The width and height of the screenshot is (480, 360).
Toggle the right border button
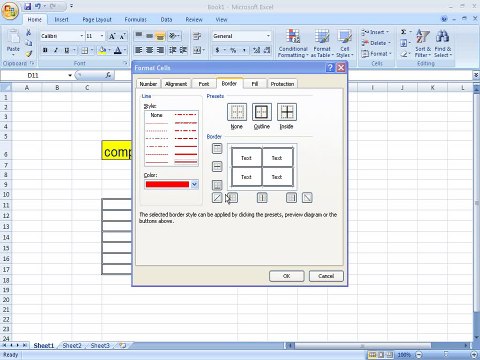[291, 198]
